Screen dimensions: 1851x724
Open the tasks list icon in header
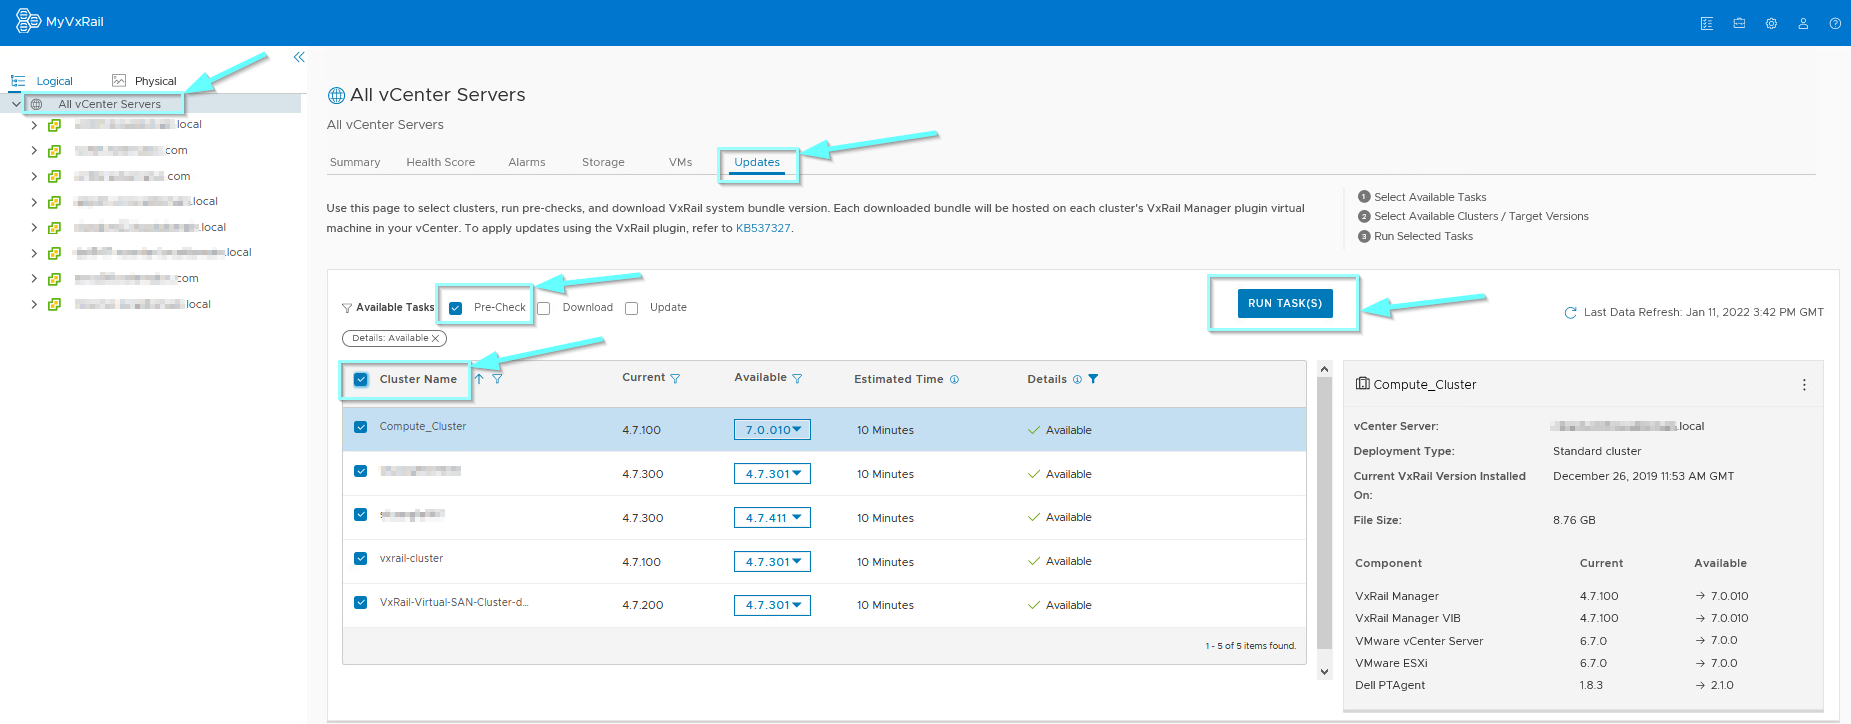point(1707,23)
